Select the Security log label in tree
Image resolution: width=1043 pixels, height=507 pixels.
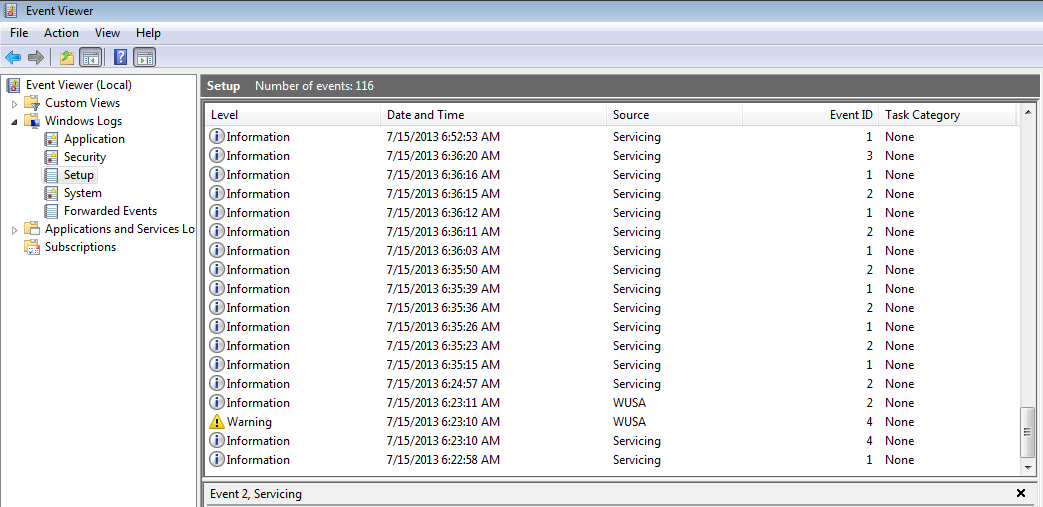point(85,157)
